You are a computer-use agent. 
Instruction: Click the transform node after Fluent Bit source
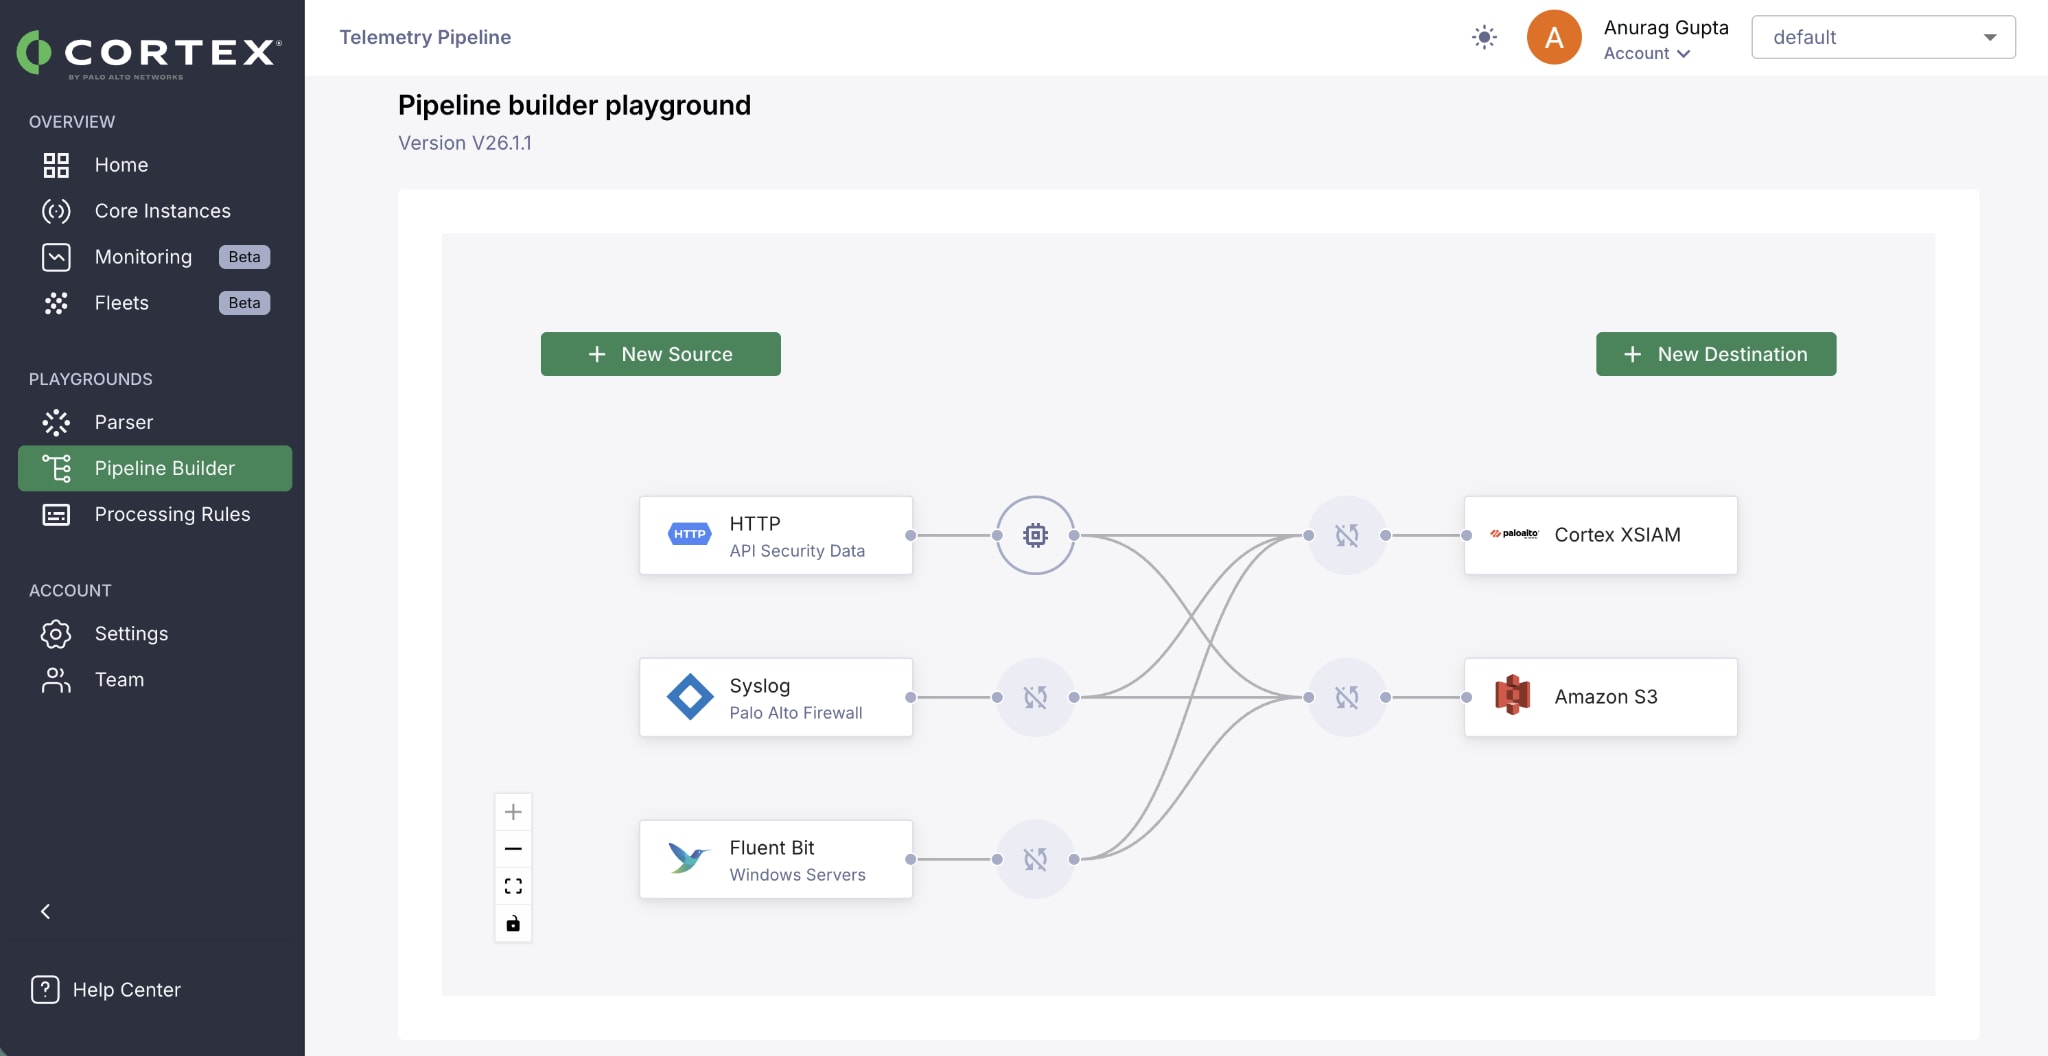point(1035,859)
